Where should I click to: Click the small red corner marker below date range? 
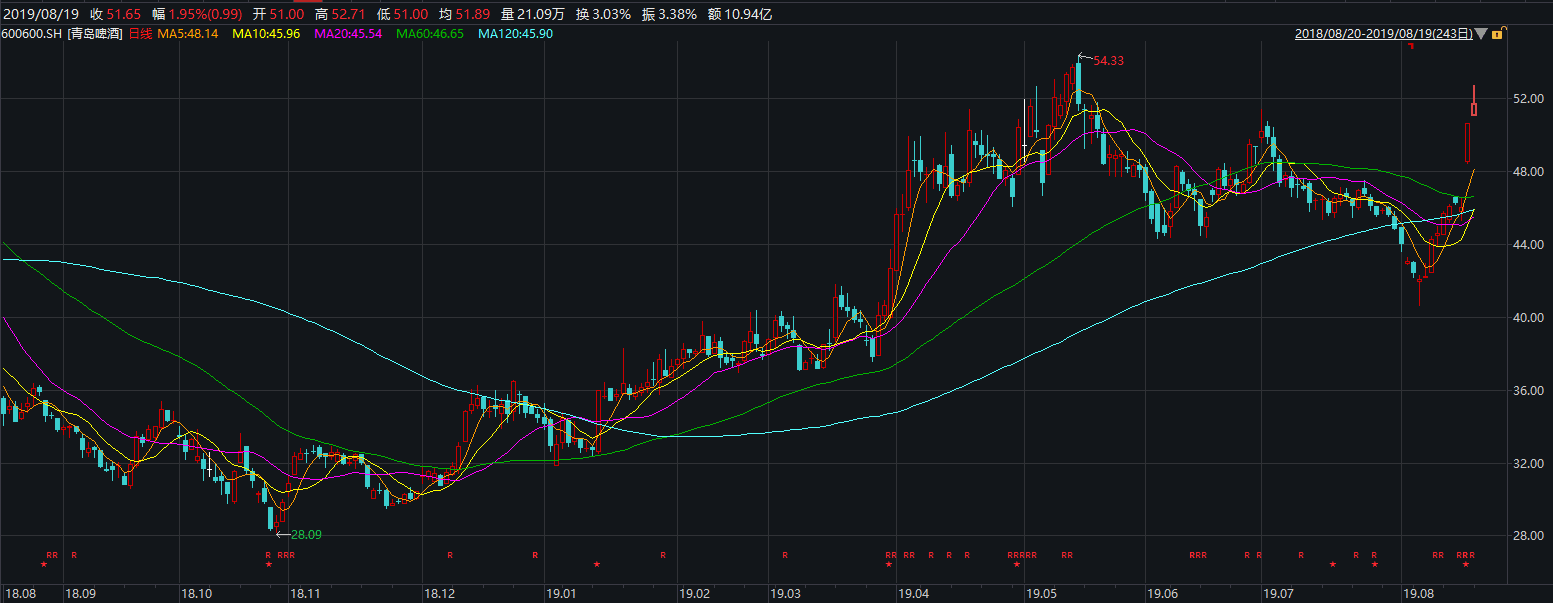point(1410,47)
